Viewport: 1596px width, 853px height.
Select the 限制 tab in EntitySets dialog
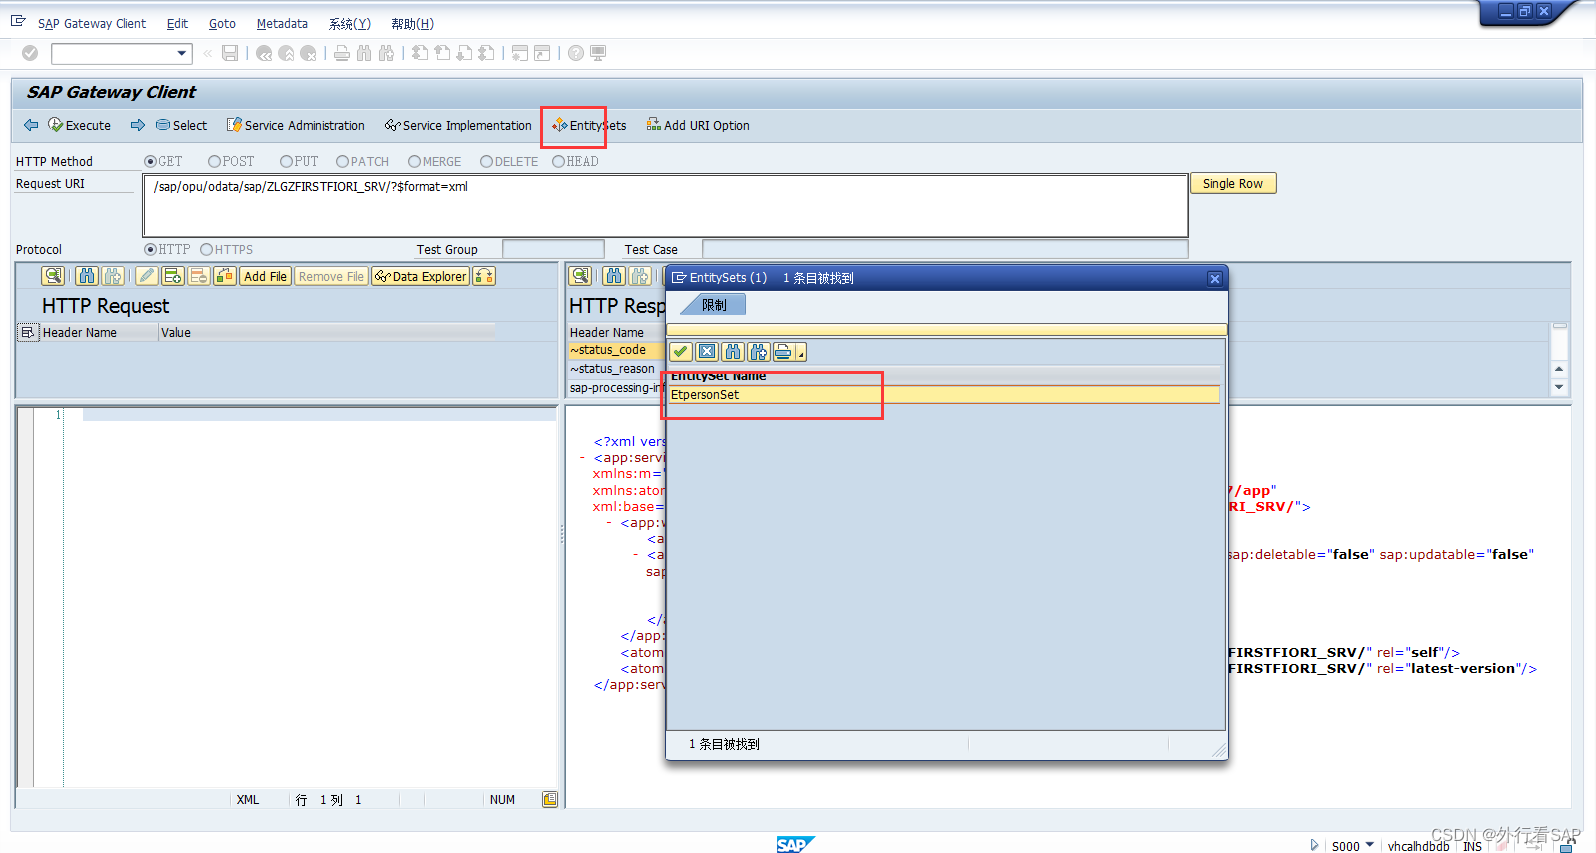pos(714,305)
